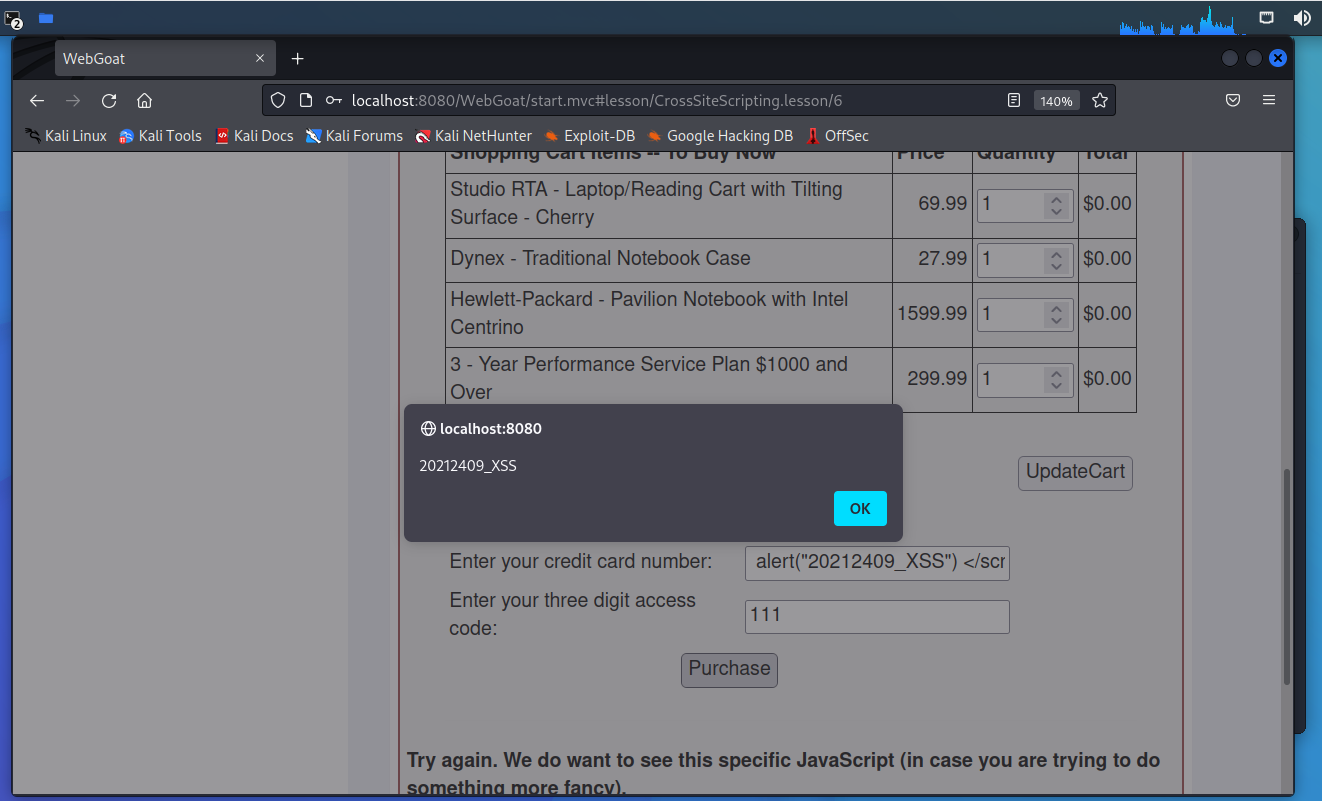1322x801 pixels.
Task: Save the page to Pocket
Action: (x=1233, y=100)
